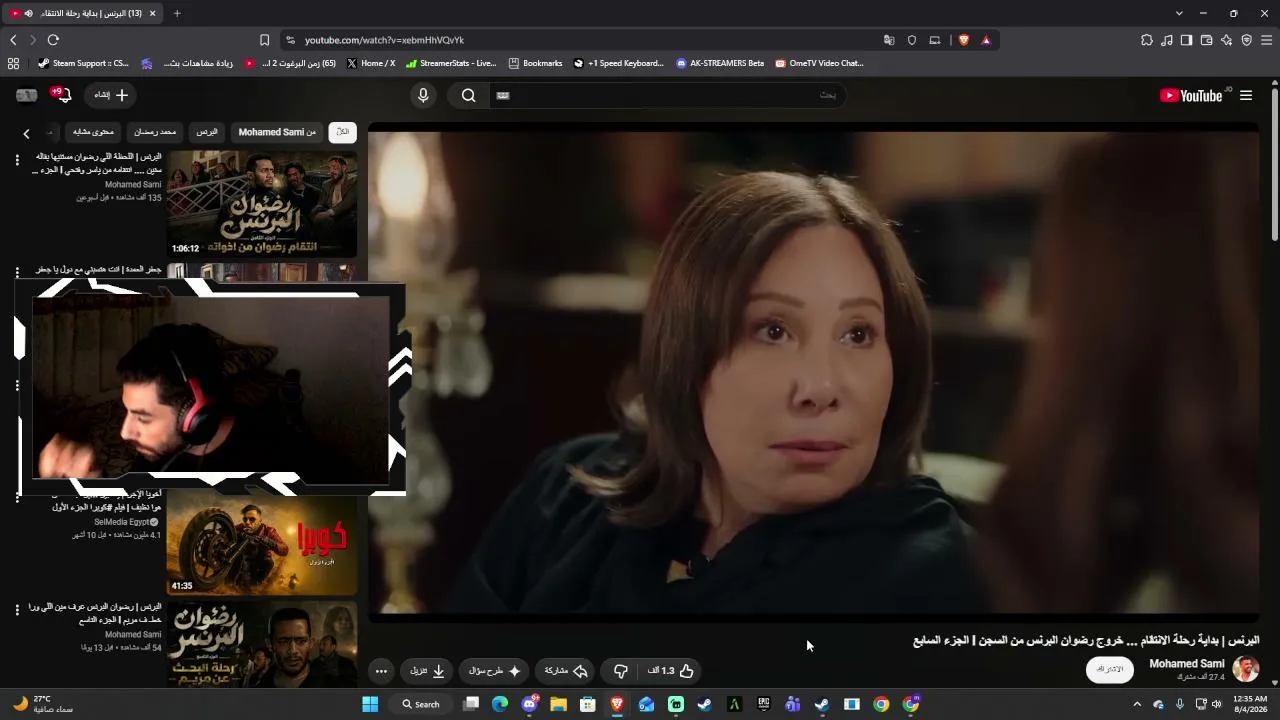The width and height of the screenshot is (1280, 720).
Task: Open Steam Support bookmark
Action: click(83, 63)
